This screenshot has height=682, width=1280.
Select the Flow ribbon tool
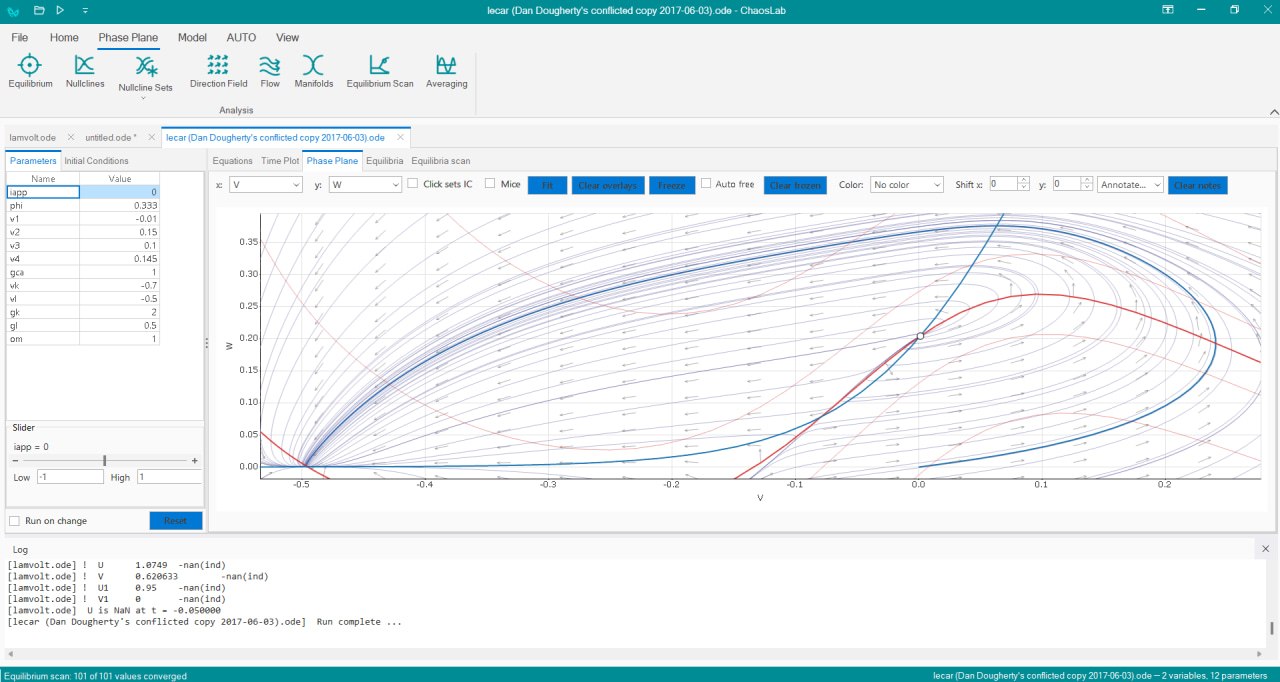coord(270,72)
